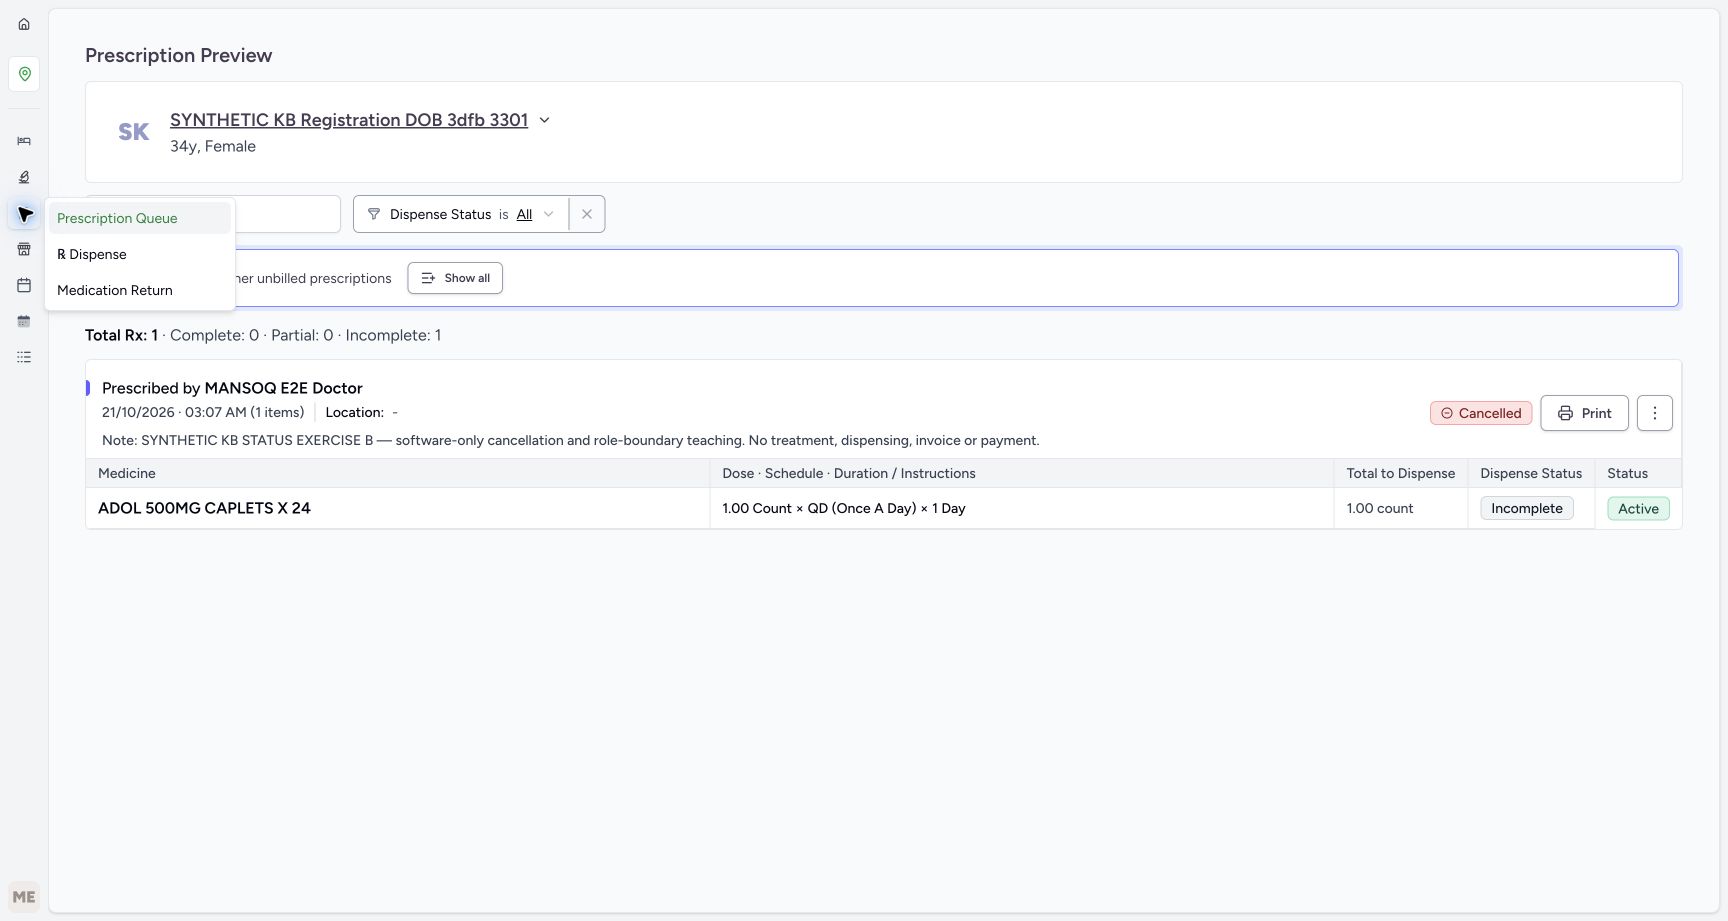Click the ME user avatar
This screenshot has height=921, width=1728.
click(24, 897)
